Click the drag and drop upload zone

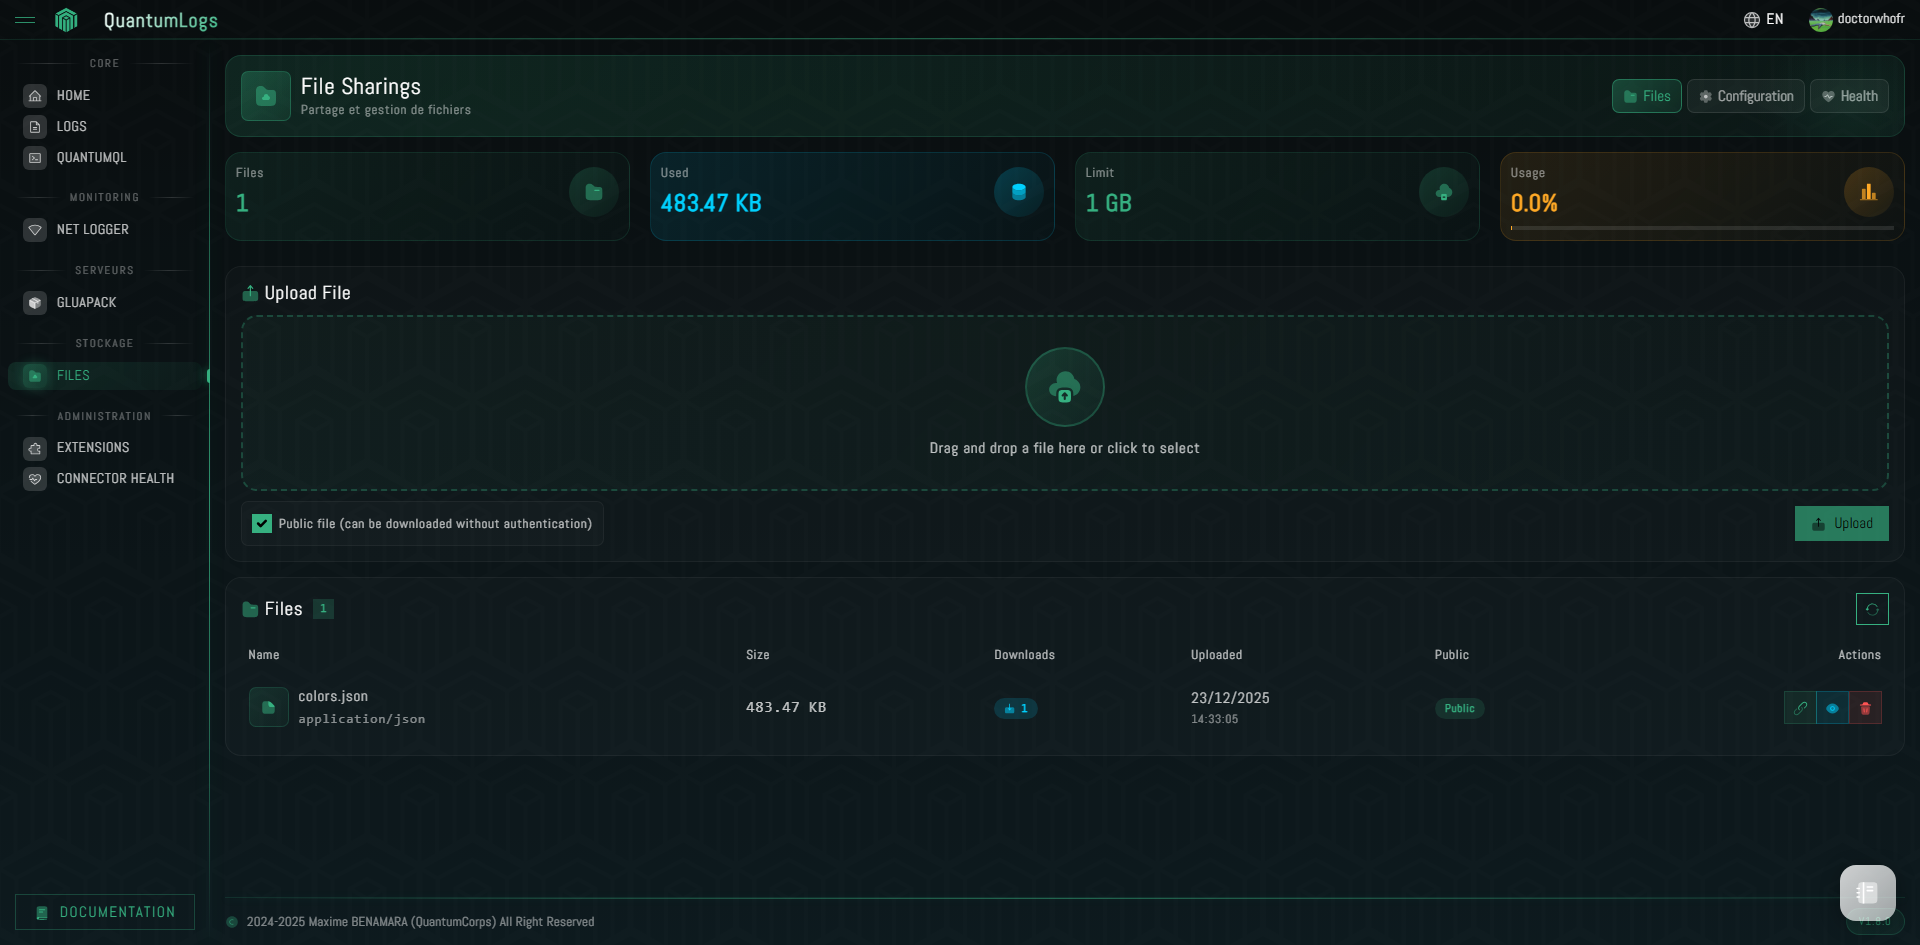pos(1064,403)
